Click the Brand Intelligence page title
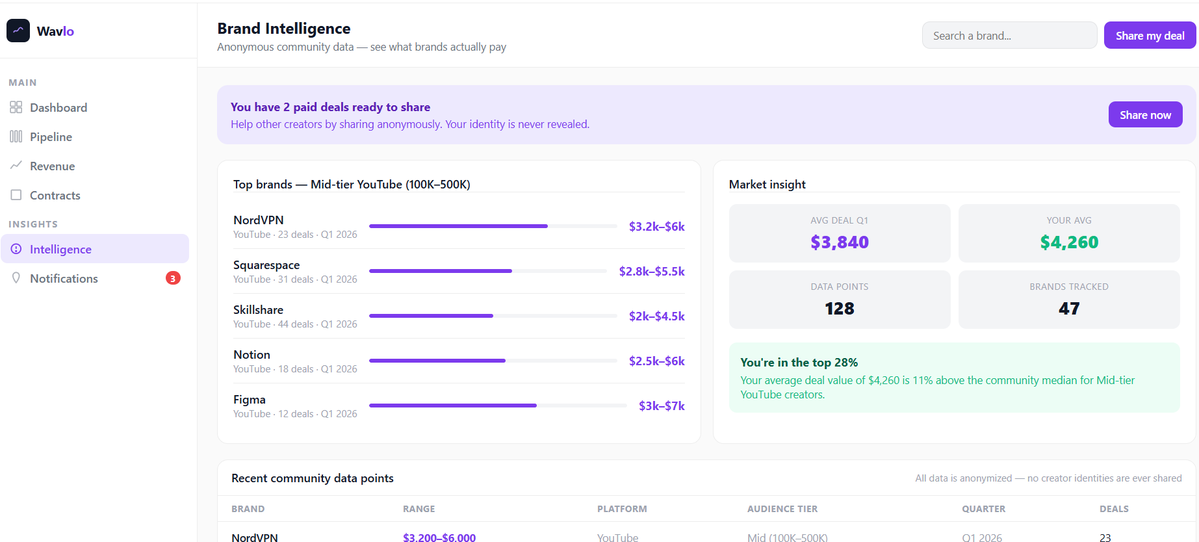Screen dimensions: 1199x542 [284, 28]
